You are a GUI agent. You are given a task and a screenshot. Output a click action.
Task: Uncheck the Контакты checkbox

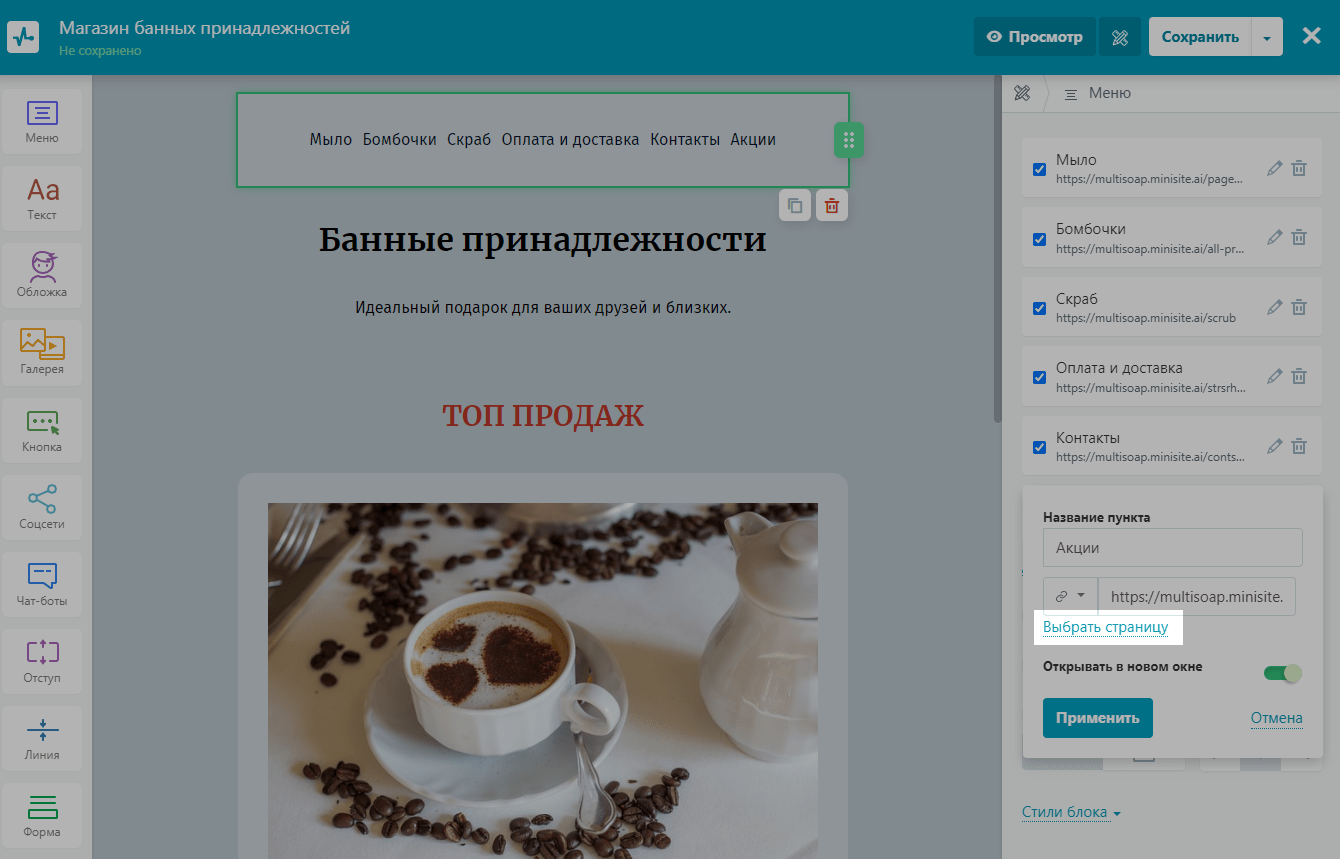tap(1039, 447)
